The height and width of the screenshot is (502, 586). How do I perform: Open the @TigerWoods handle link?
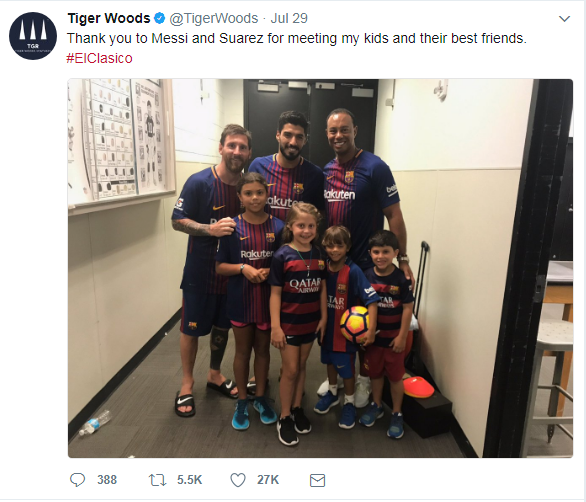214,18
